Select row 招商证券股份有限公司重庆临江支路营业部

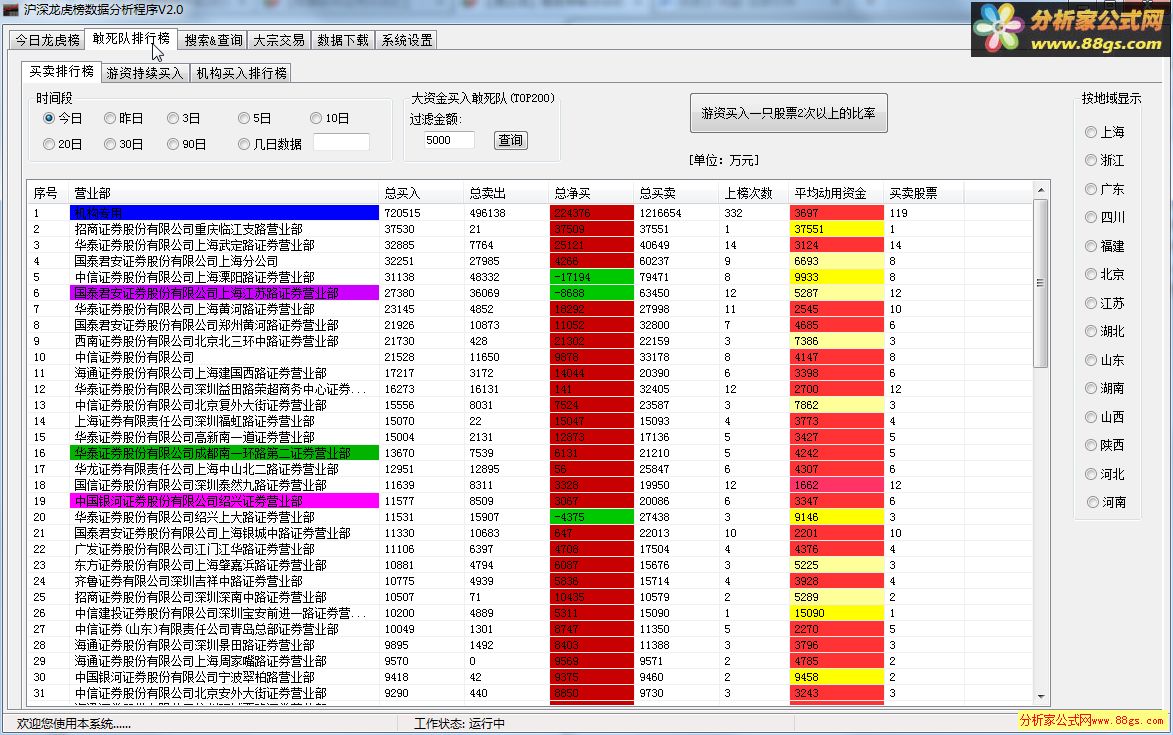(530, 229)
